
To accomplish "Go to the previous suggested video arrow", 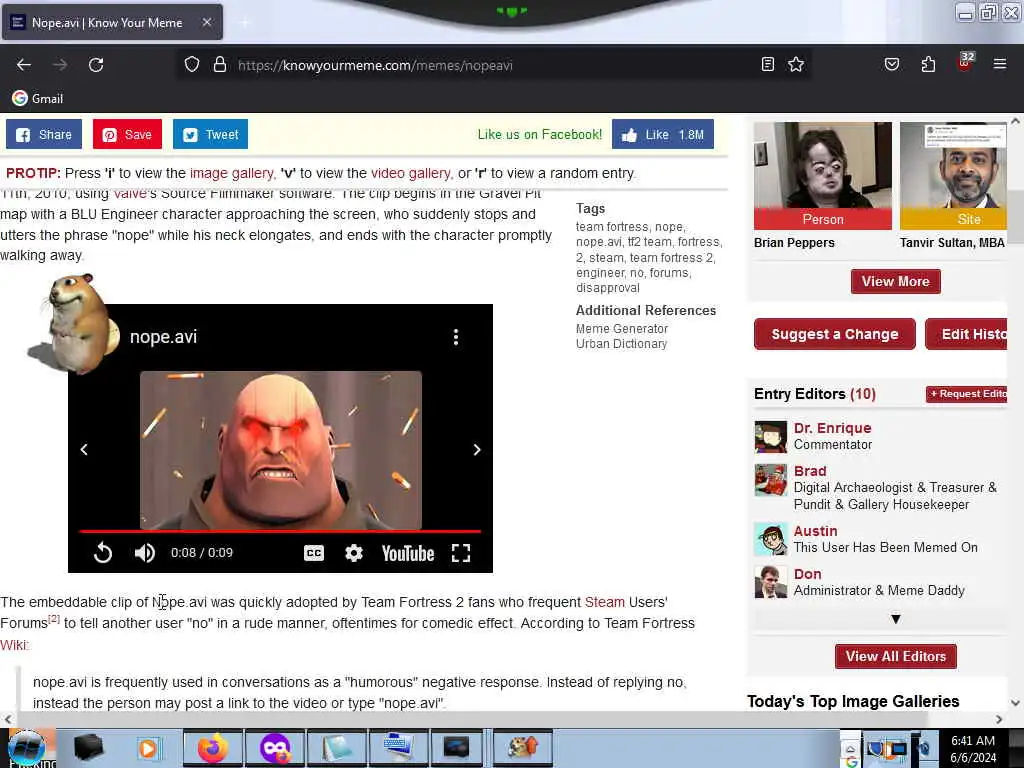I will (84, 449).
